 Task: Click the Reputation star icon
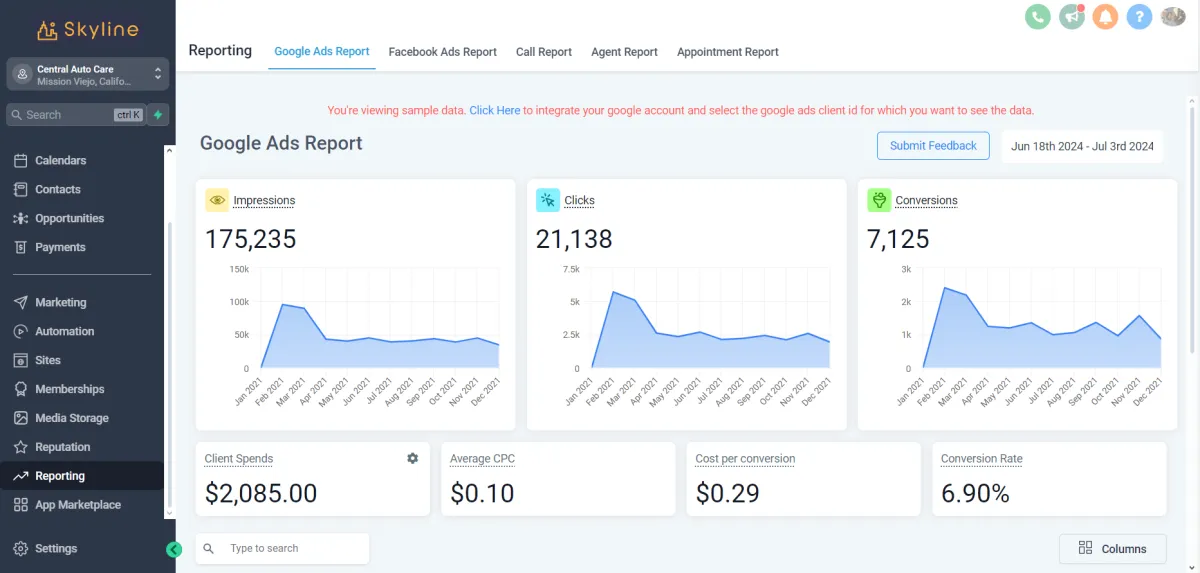point(20,447)
